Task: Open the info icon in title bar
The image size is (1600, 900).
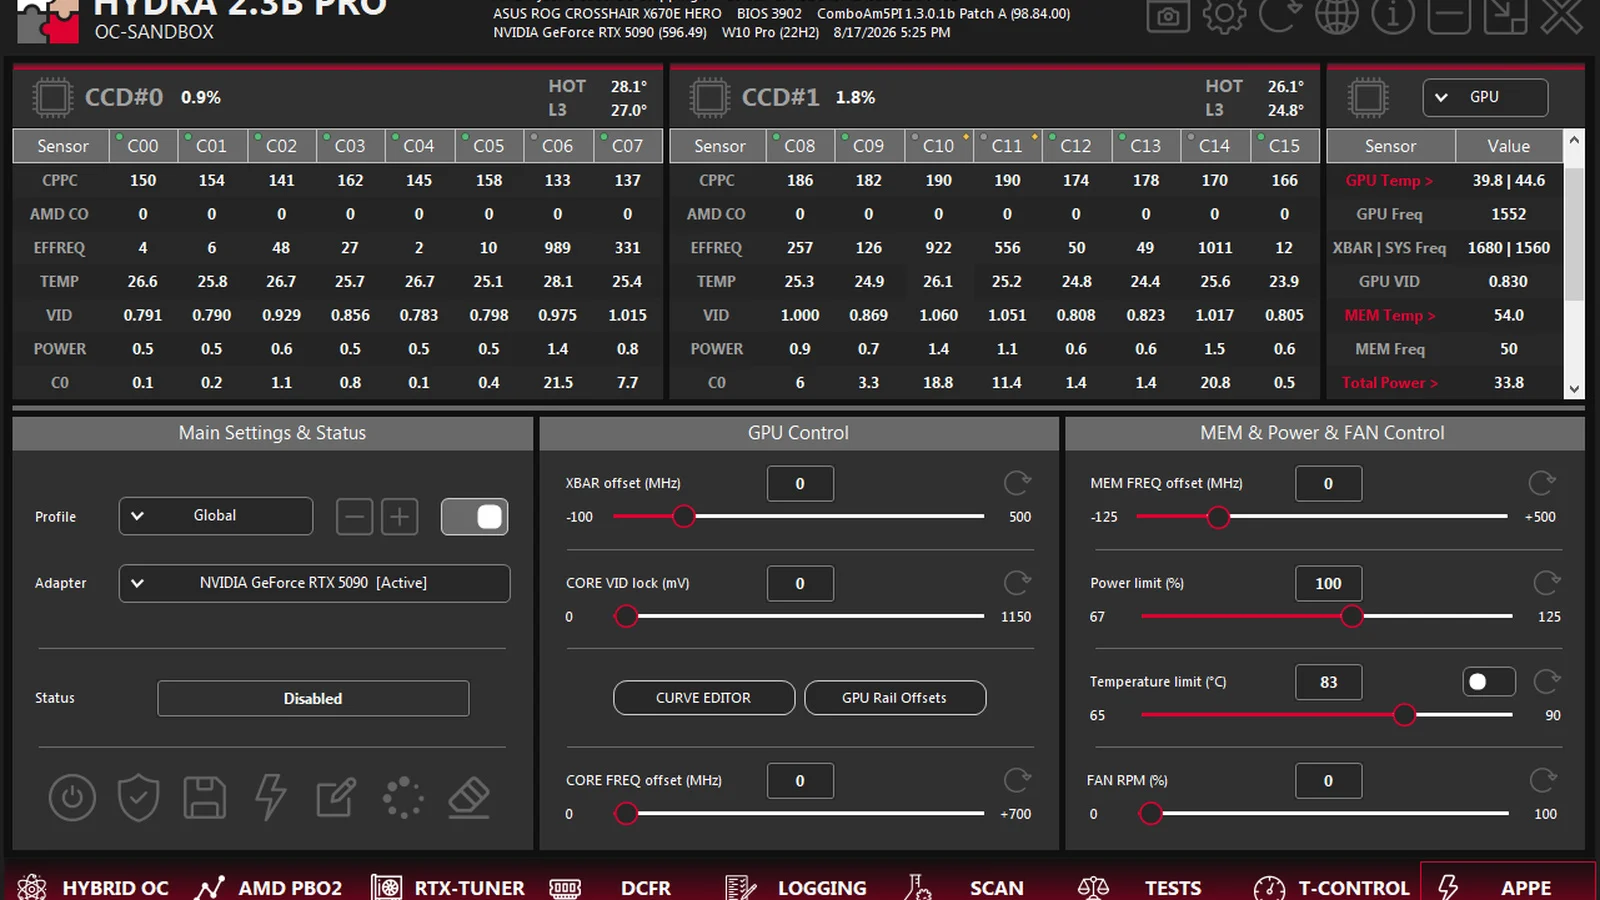Action: pyautogui.click(x=1393, y=16)
